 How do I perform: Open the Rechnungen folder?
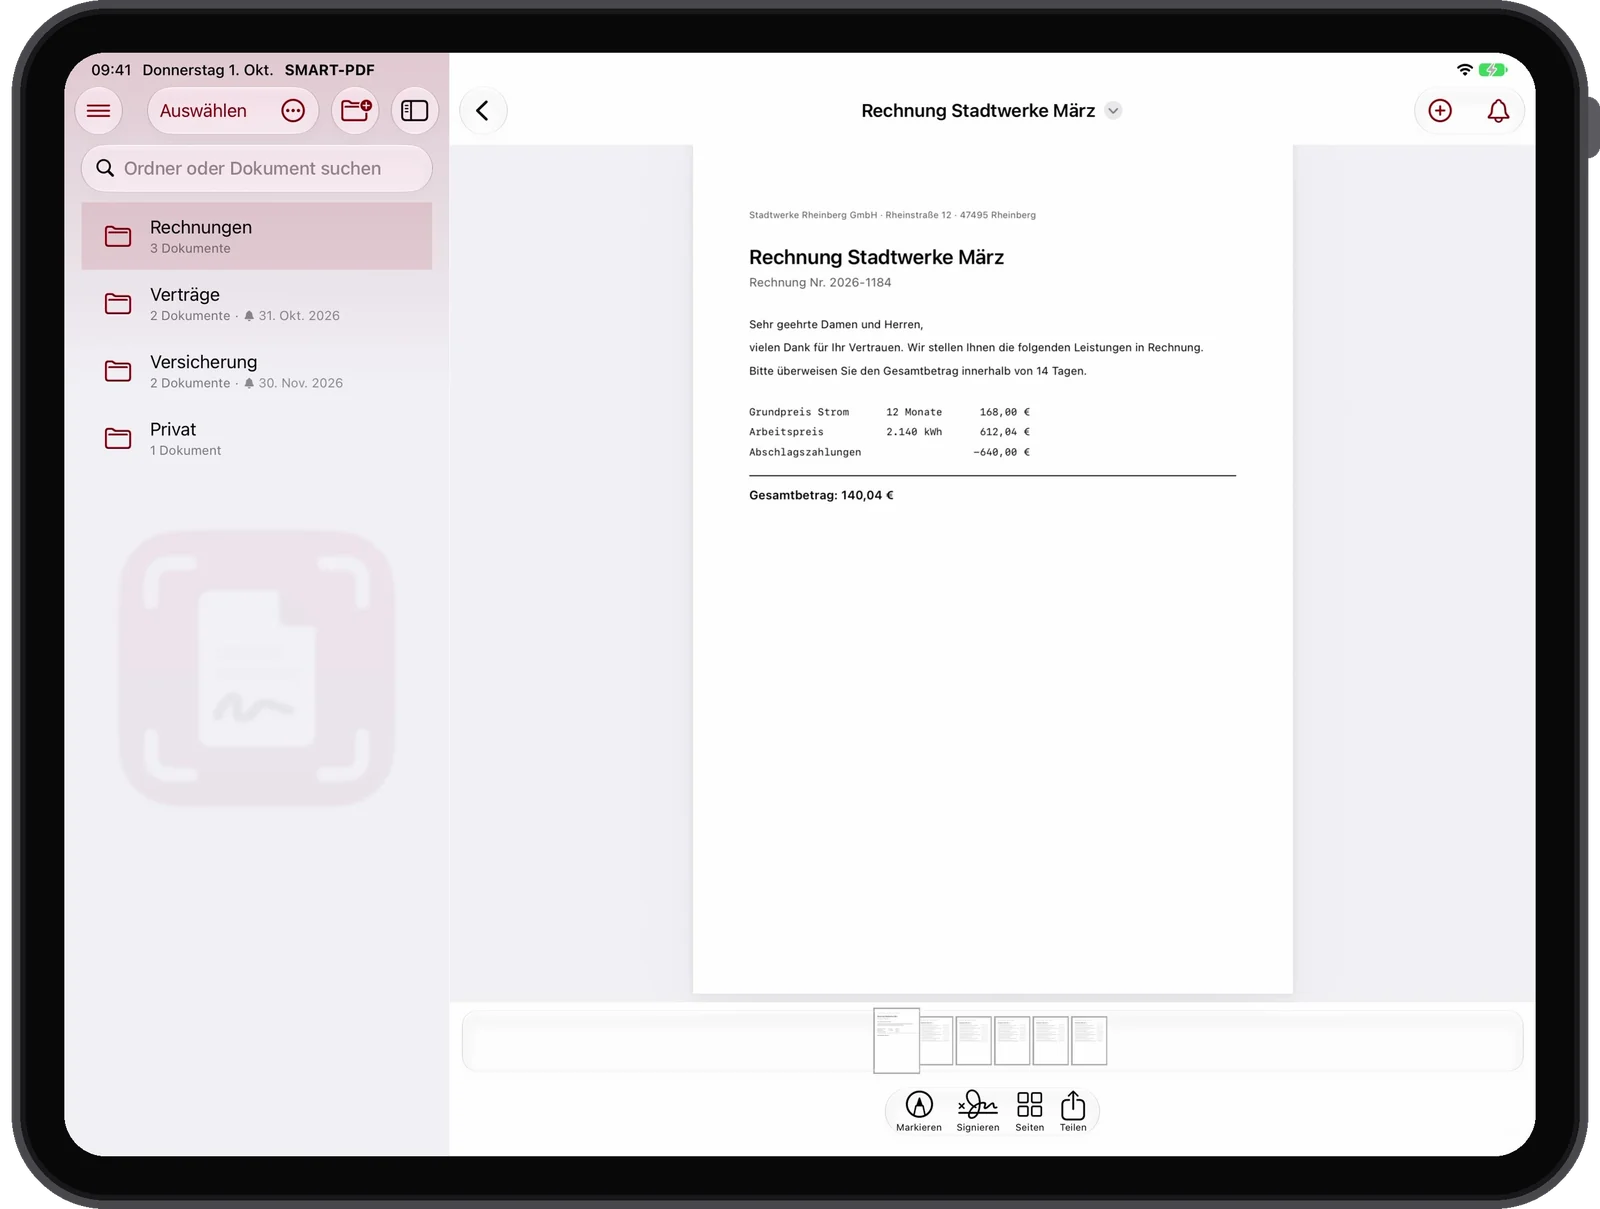[257, 236]
